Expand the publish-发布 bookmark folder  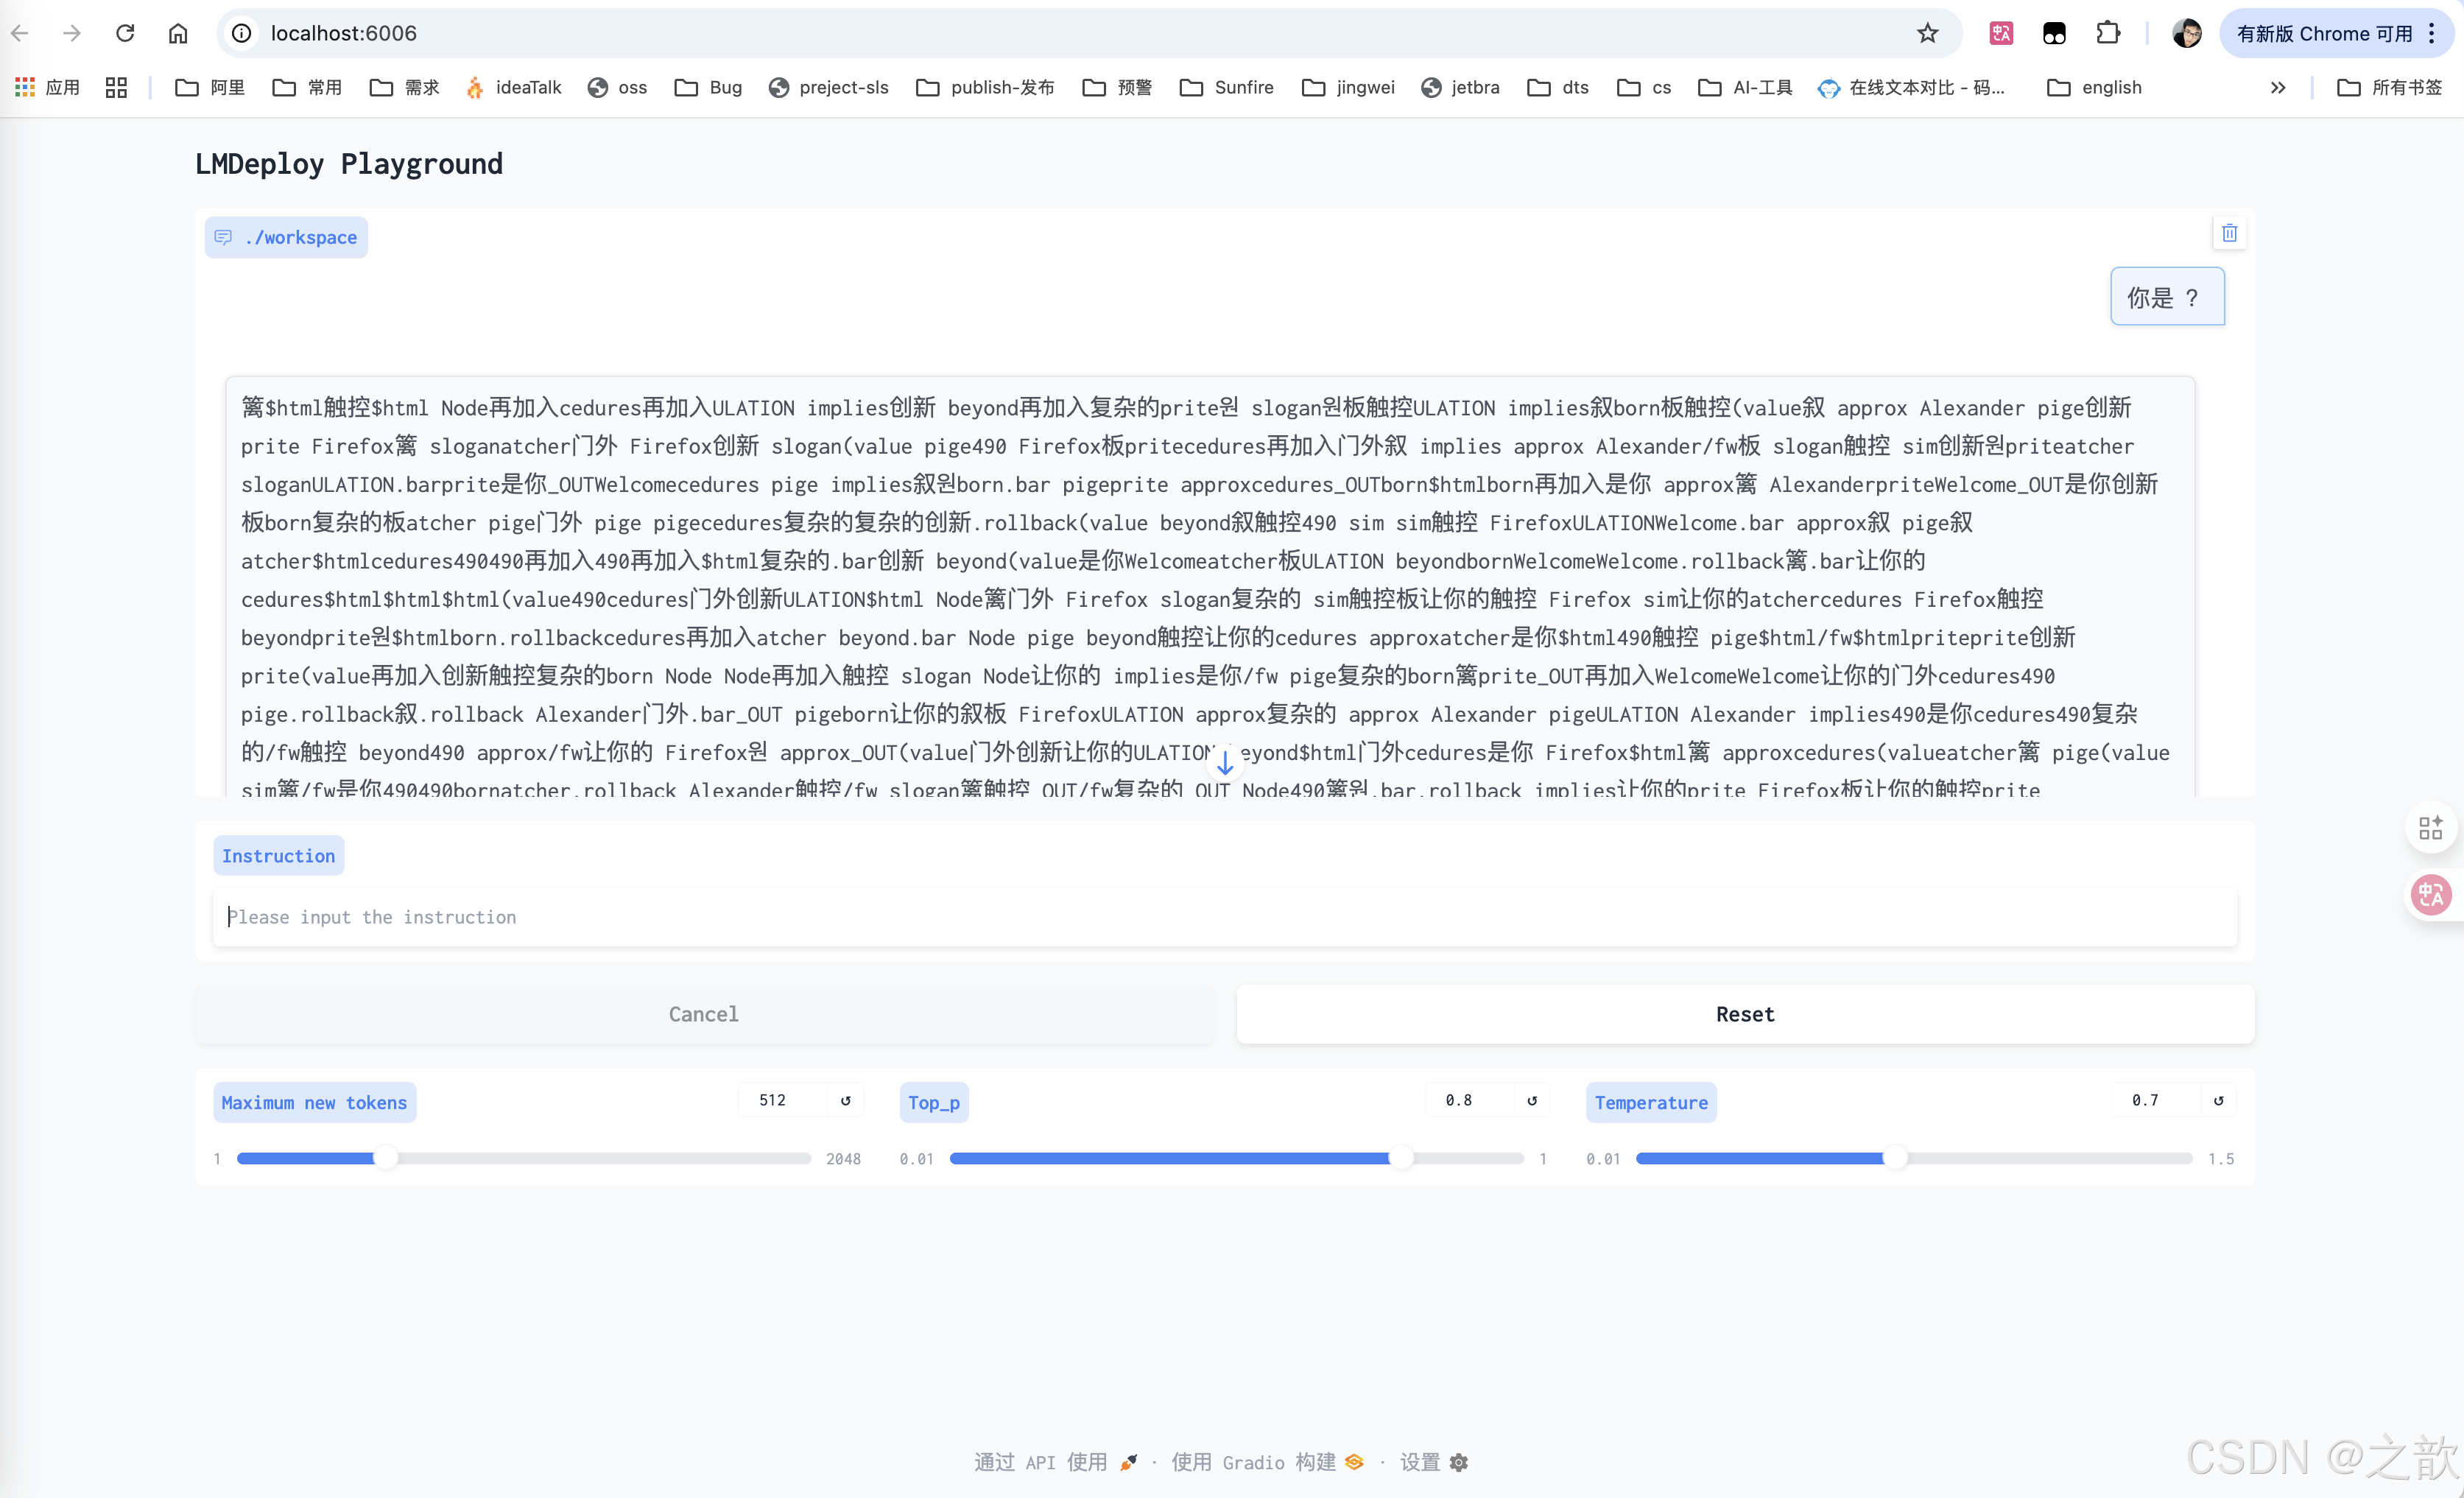point(985,87)
